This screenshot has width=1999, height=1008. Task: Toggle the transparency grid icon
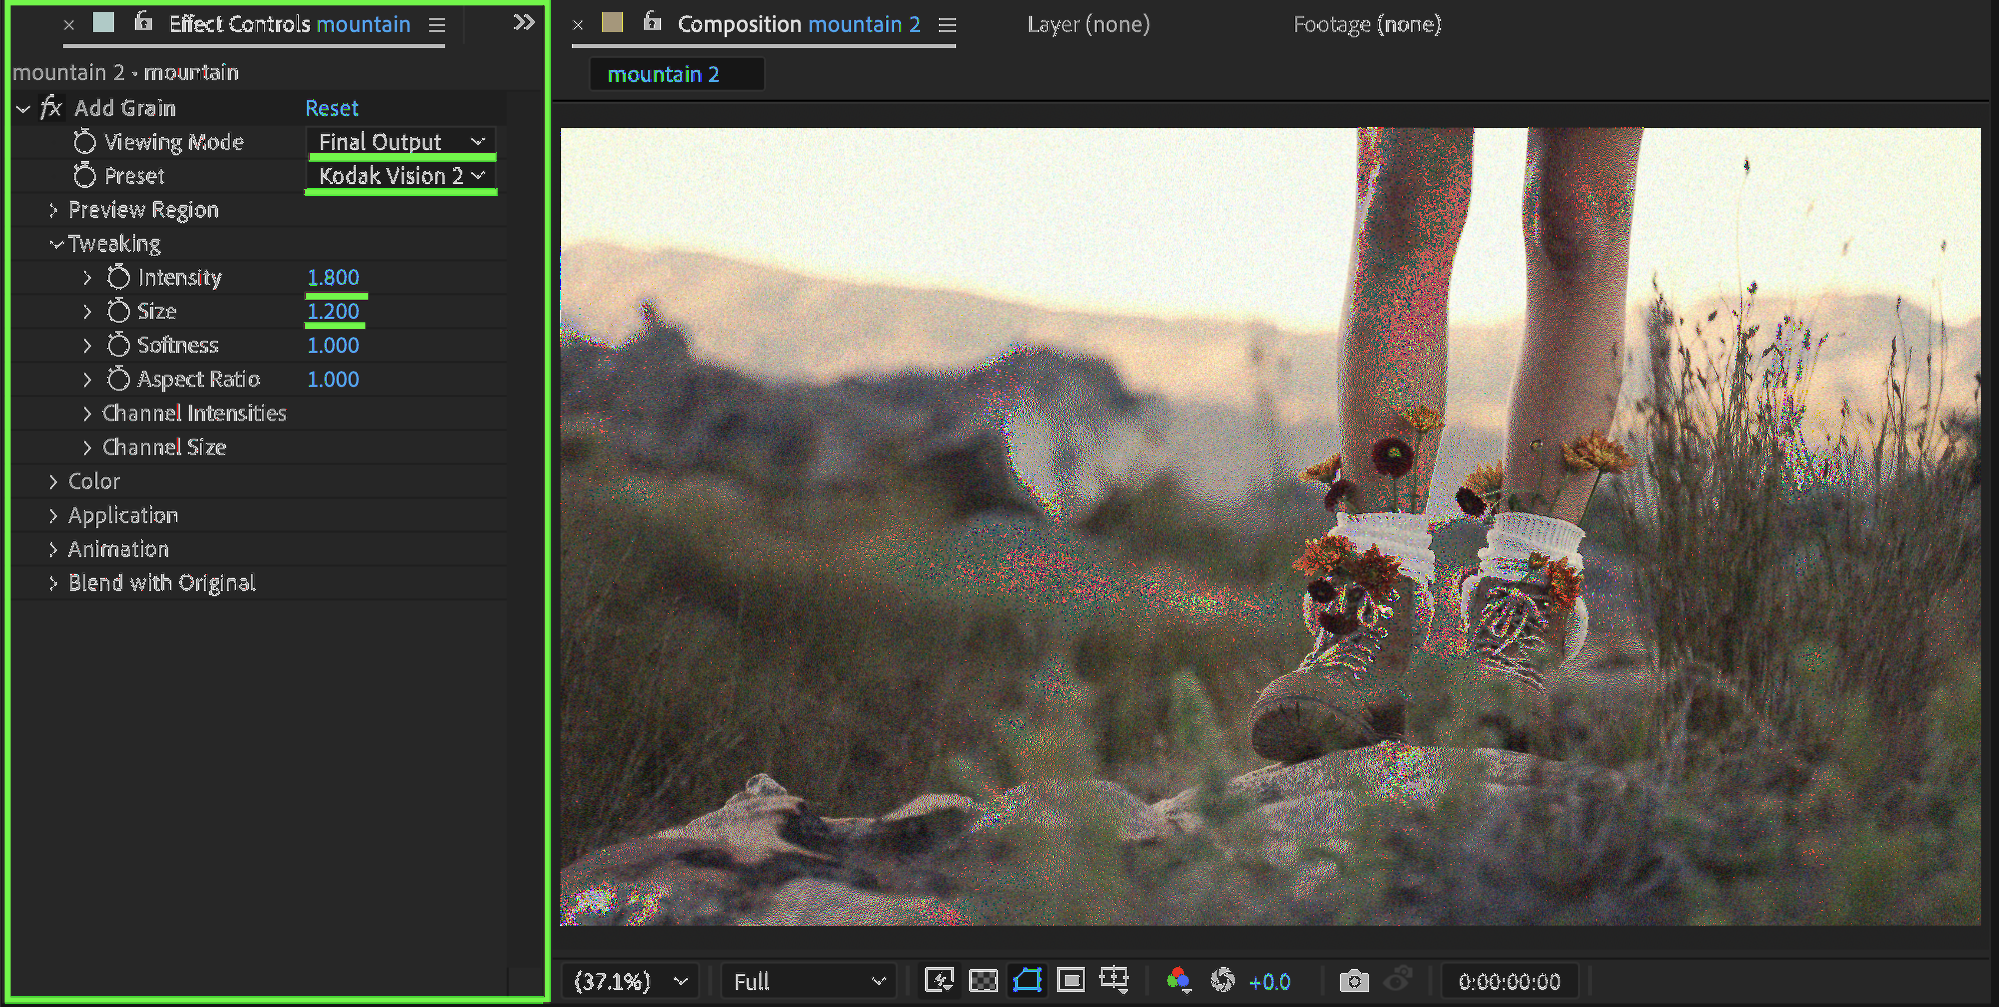pyautogui.click(x=984, y=981)
